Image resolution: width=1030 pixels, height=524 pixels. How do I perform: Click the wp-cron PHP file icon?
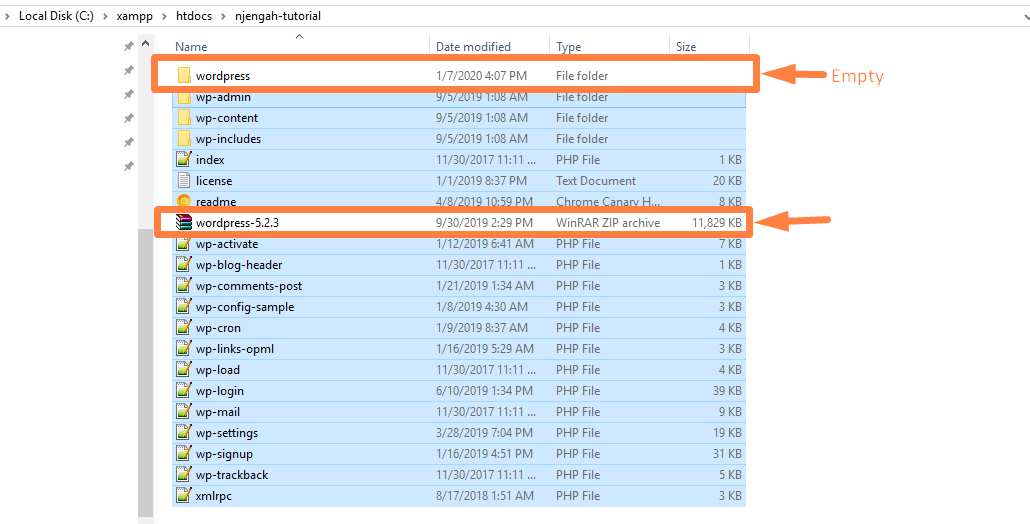[x=184, y=328]
